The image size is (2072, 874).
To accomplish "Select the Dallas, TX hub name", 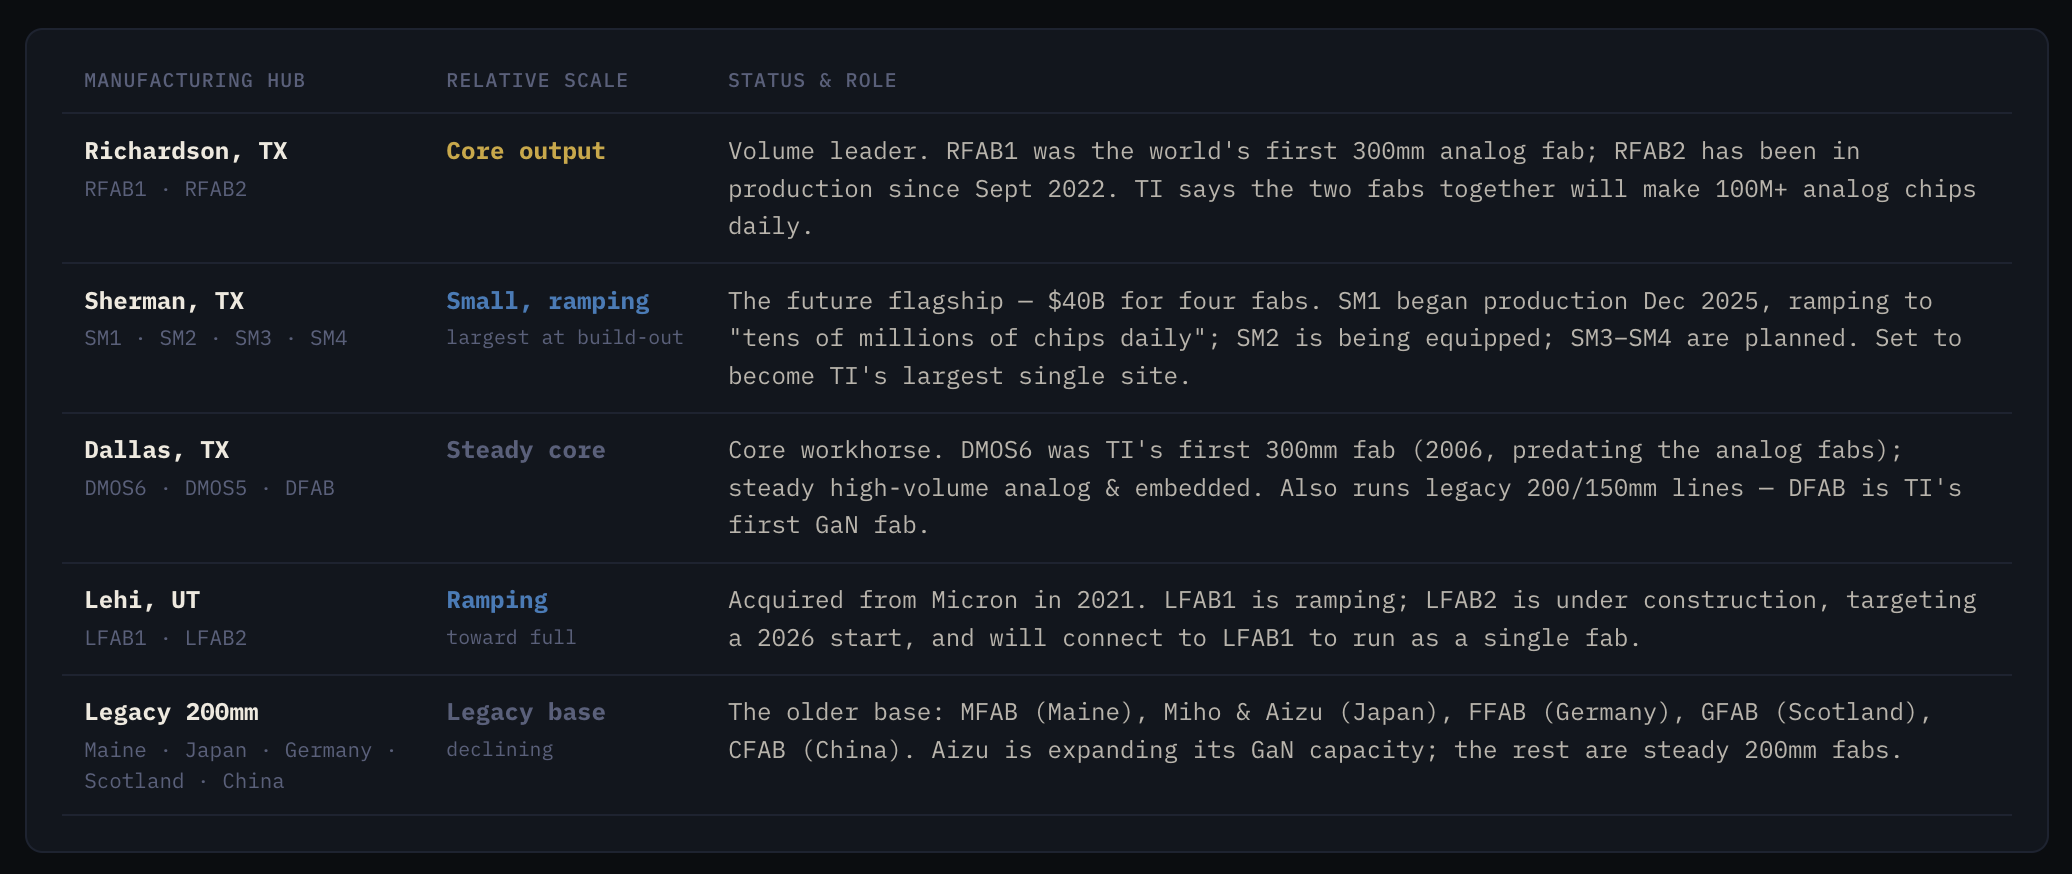I will click(157, 450).
